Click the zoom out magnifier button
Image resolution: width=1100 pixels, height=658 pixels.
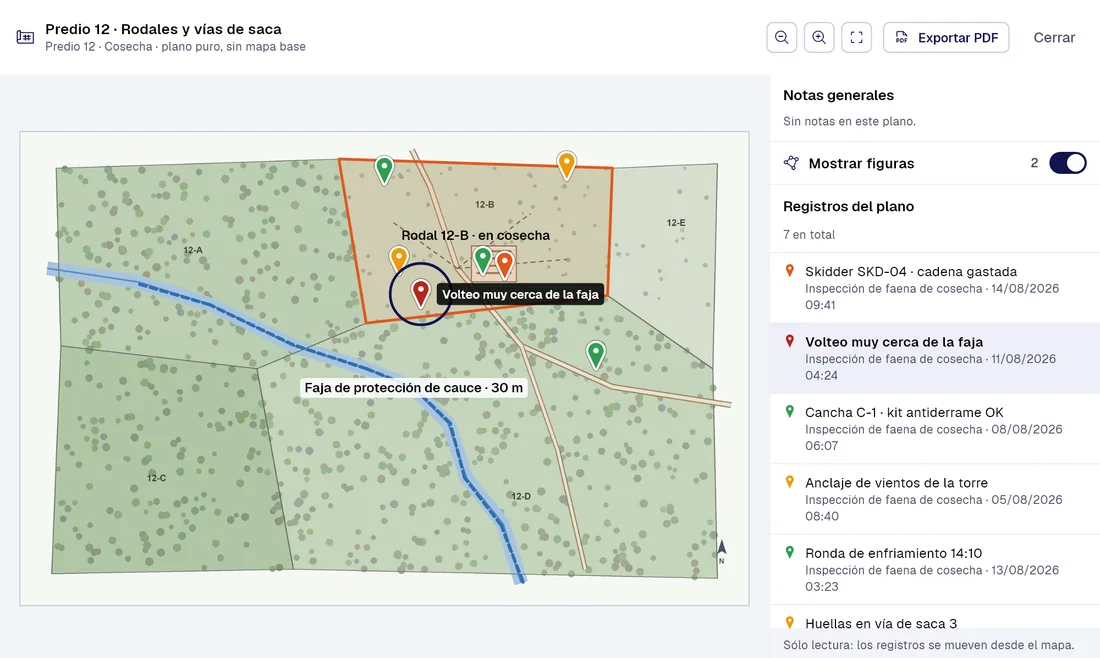(782, 37)
